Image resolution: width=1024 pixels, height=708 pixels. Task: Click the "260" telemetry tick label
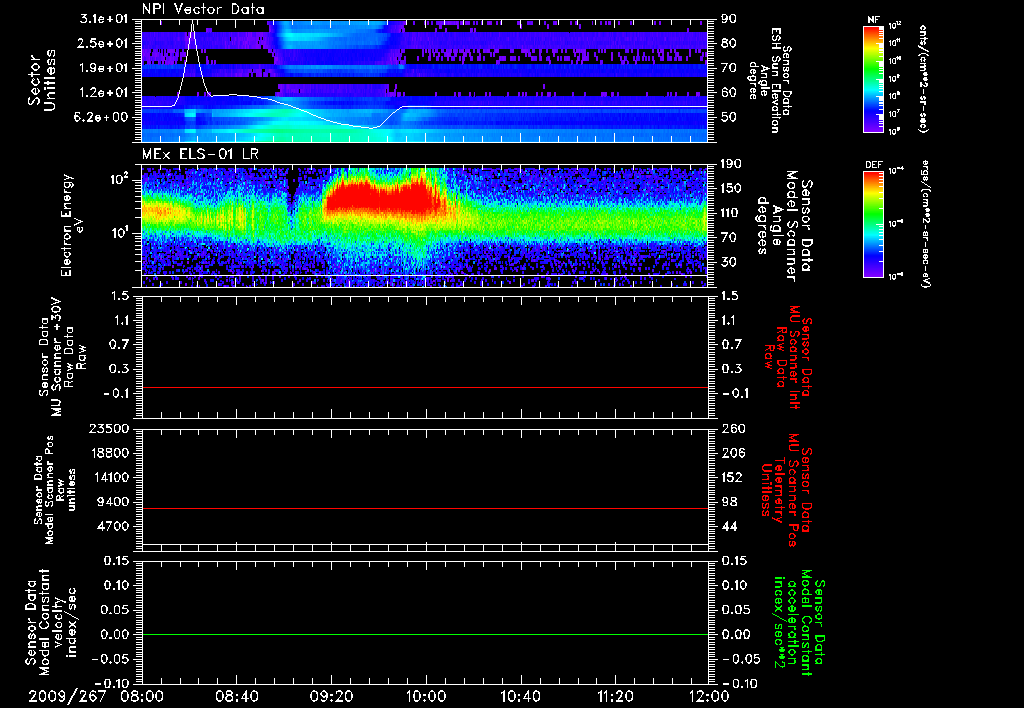(732, 429)
